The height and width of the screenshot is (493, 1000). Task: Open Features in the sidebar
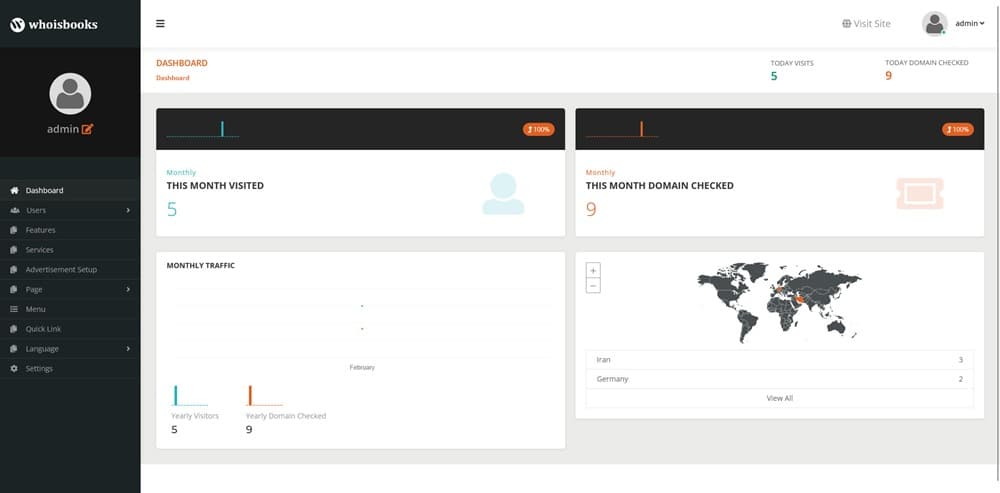[40, 230]
